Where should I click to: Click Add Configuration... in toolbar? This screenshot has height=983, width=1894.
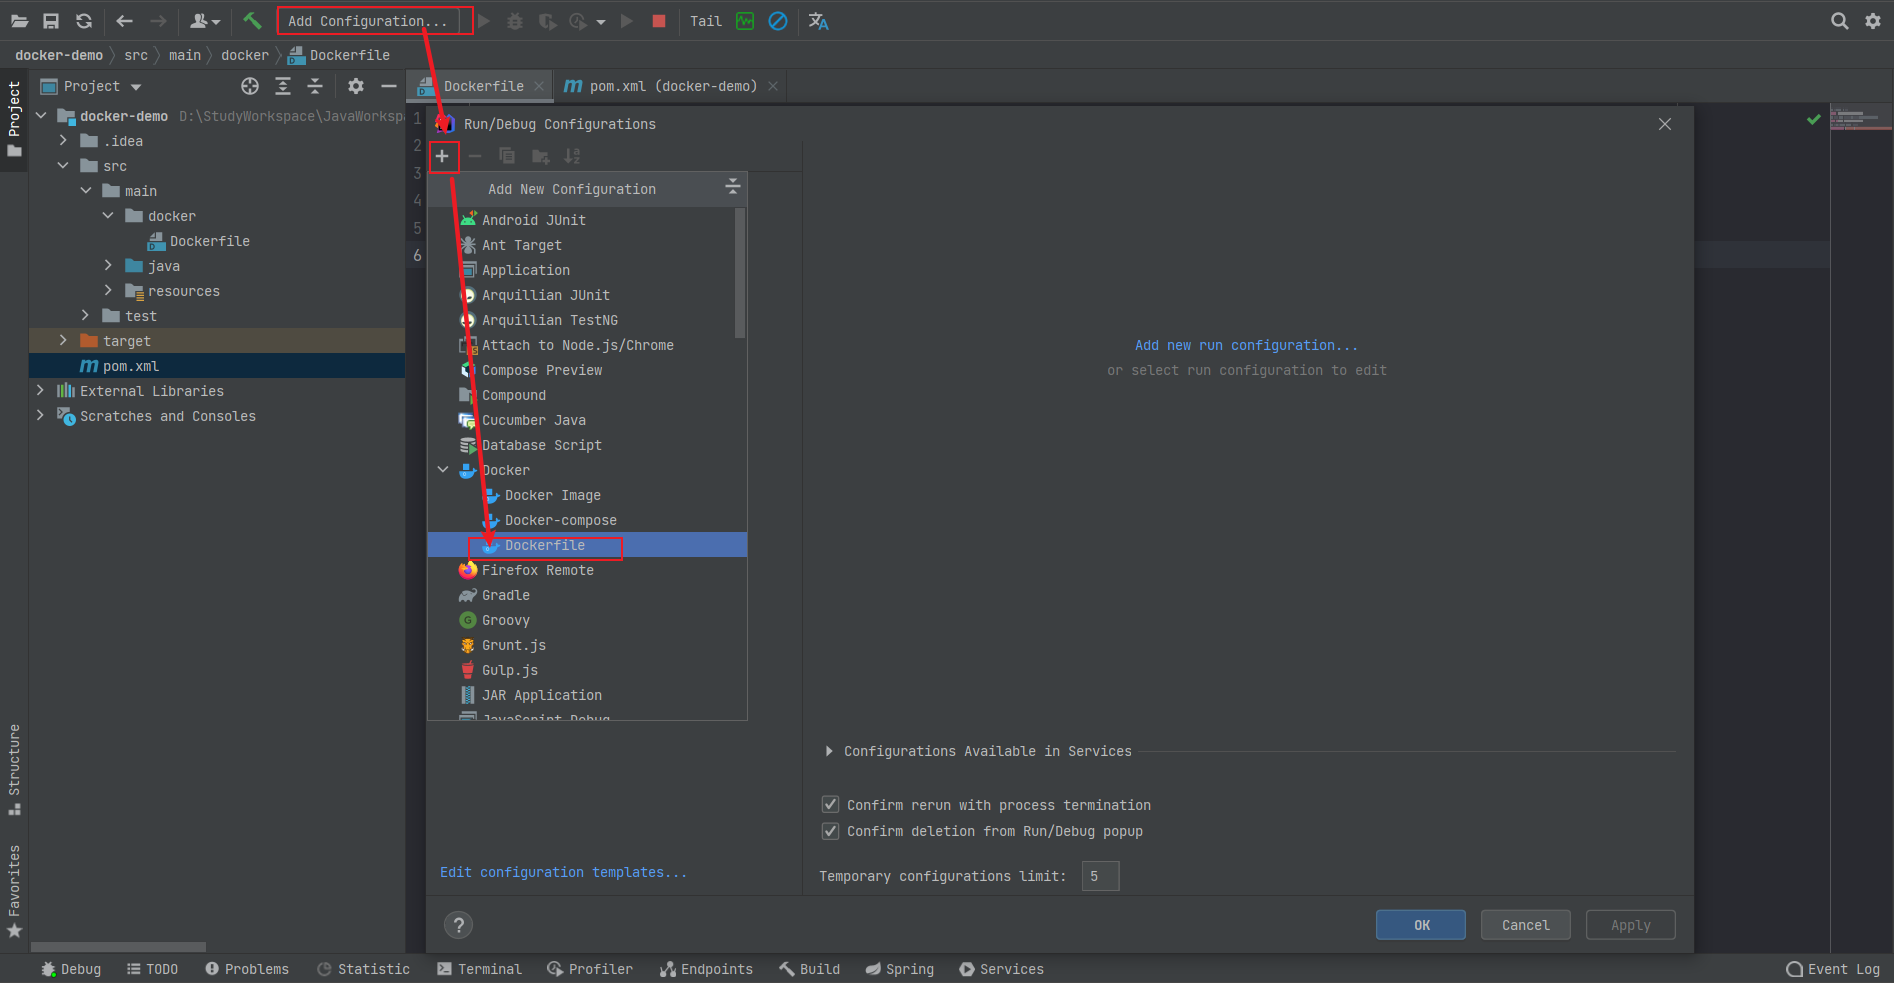[368, 21]
